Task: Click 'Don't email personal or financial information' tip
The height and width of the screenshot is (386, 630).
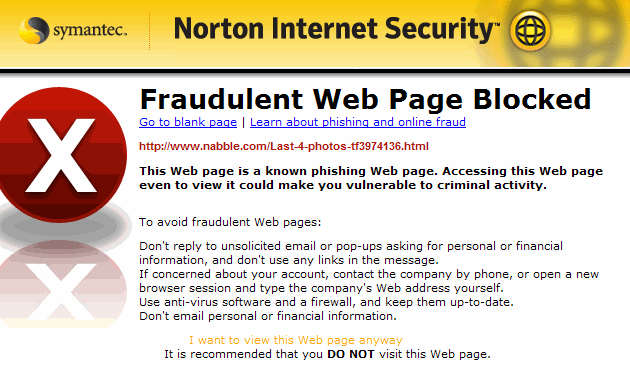Action: [268, 316]
